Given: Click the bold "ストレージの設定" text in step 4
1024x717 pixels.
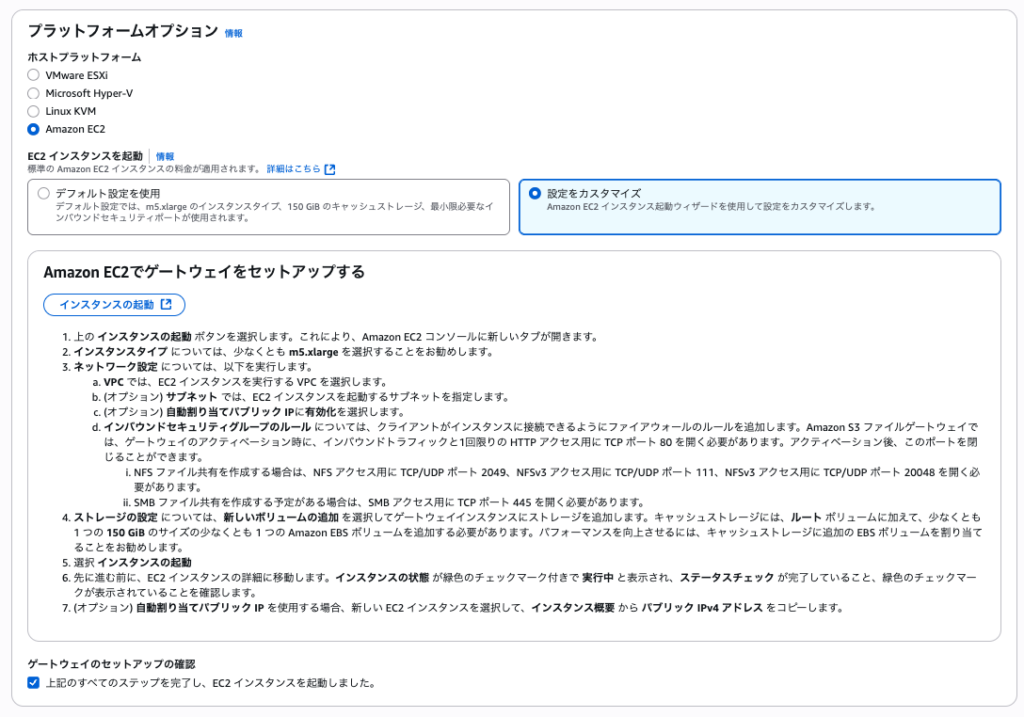Looking at the screenshot, I should tap(116, 518).
